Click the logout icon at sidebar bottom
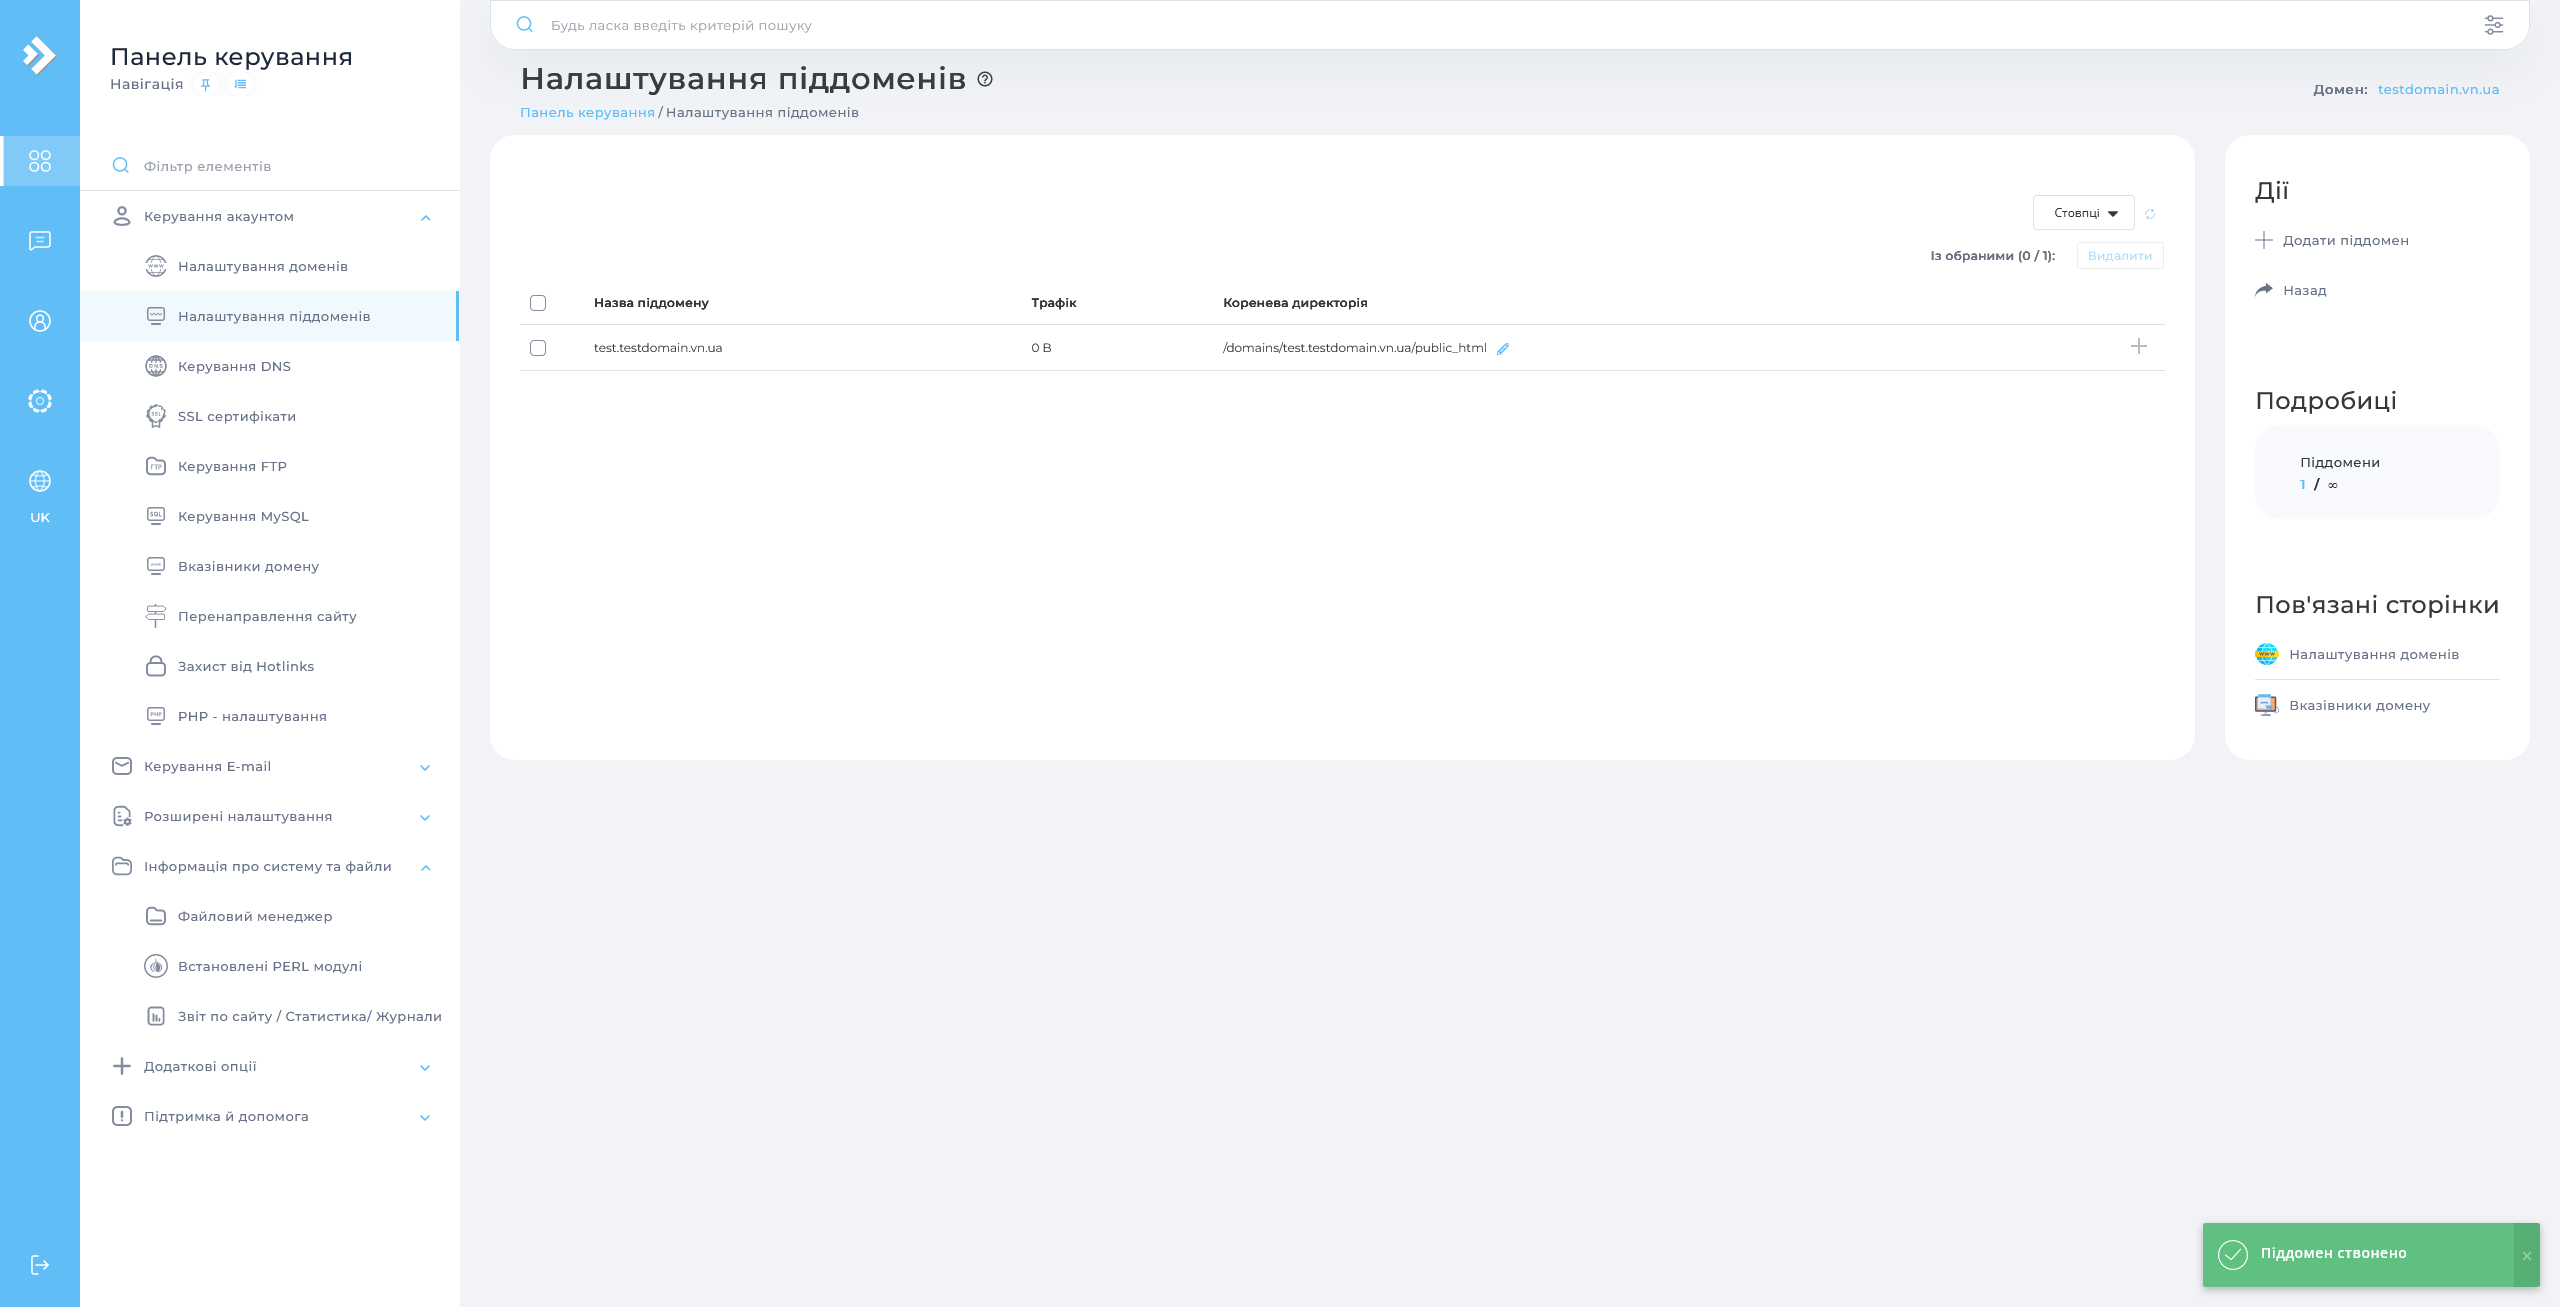This screenshot has height=1307, width=2560. click(40, 1263)
